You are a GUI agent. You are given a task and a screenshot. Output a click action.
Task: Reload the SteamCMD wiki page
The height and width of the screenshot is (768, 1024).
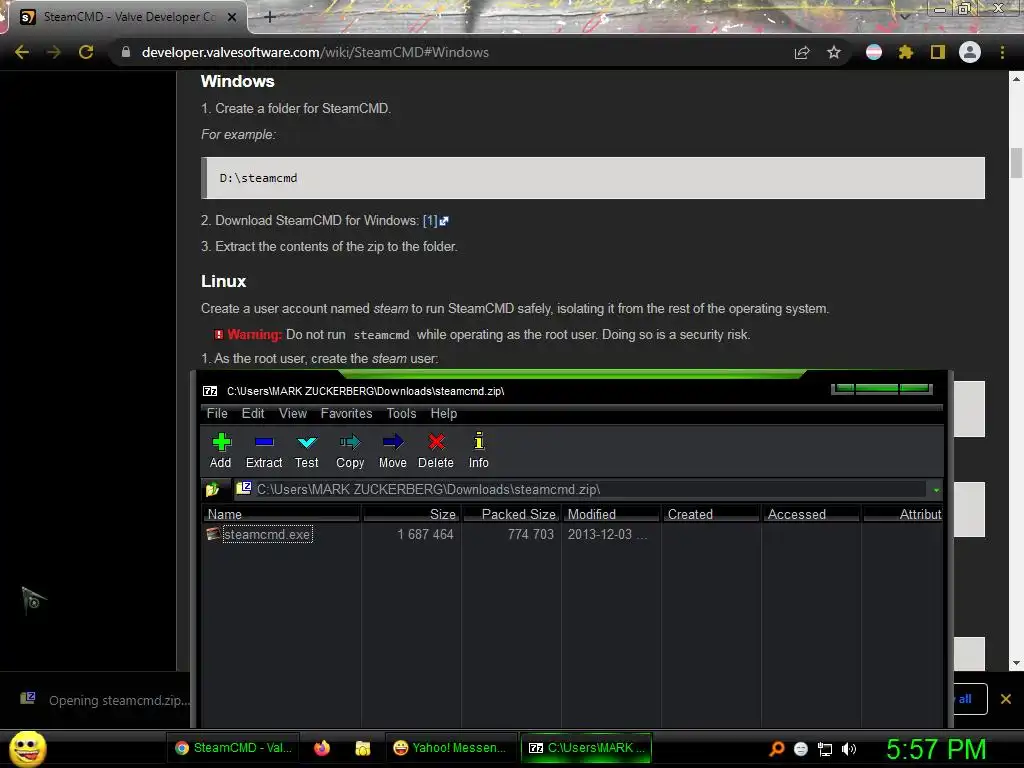point(86,52)
